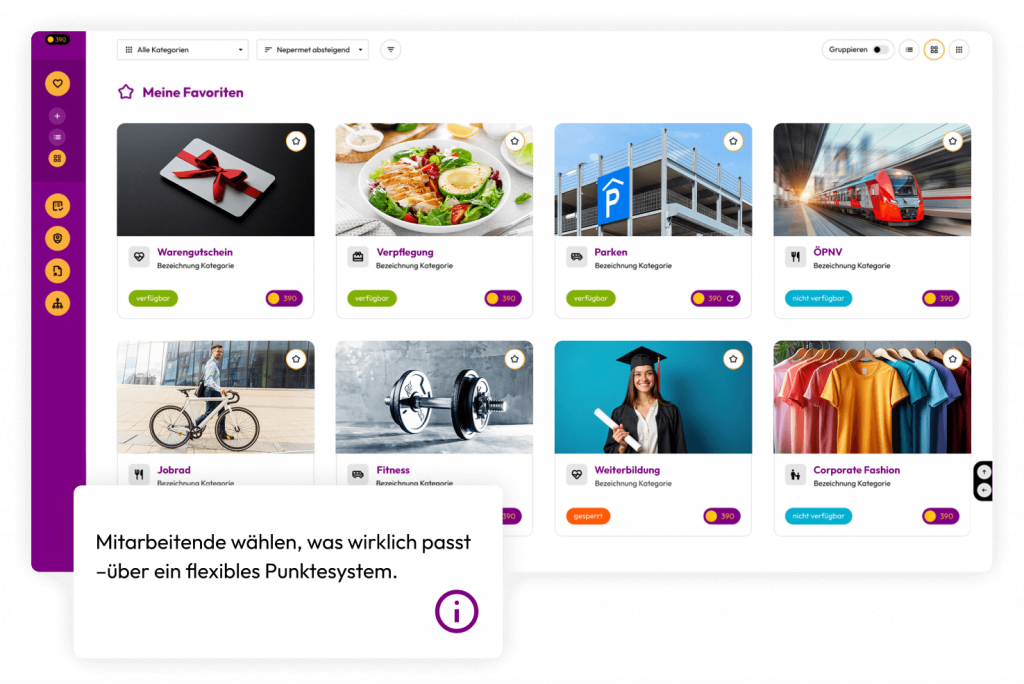This screenshot has height=684, width=1024.
Task: Click the gesperrt status badge
Action: (x=588, y=516)
